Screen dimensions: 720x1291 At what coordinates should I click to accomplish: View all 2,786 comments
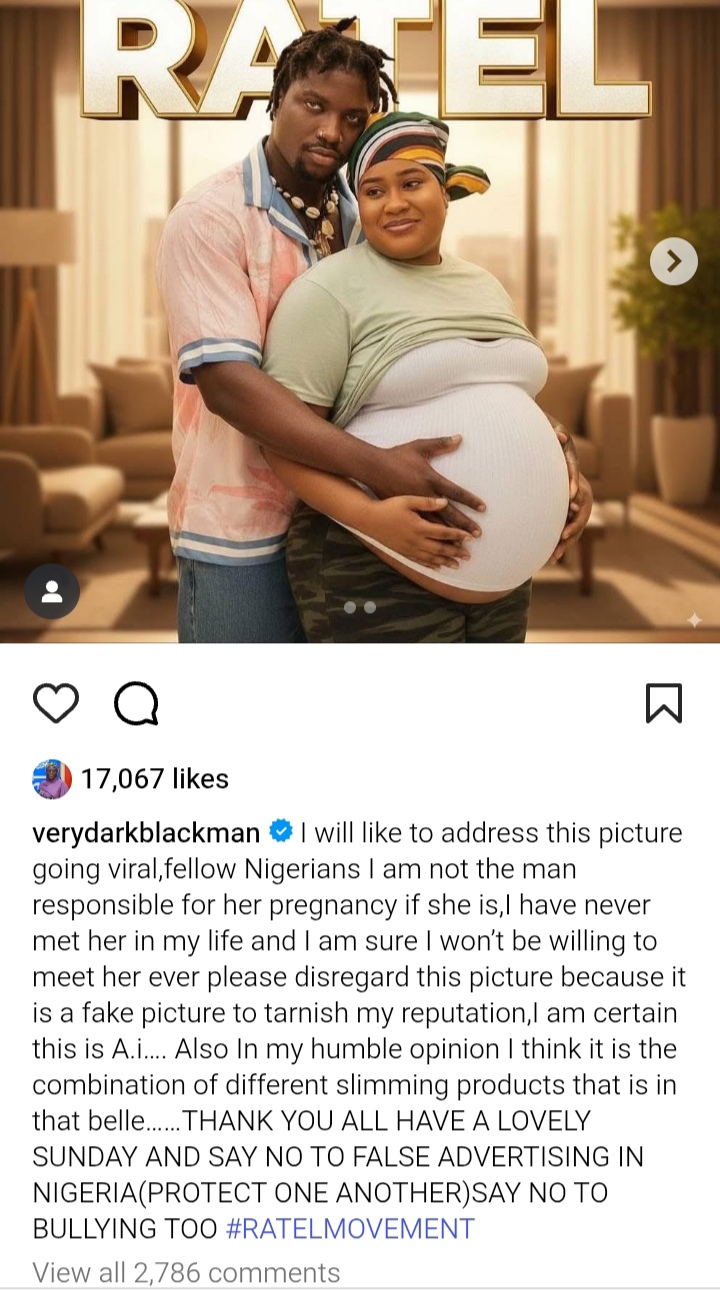pyautogui.click(x=186, y=1273)
